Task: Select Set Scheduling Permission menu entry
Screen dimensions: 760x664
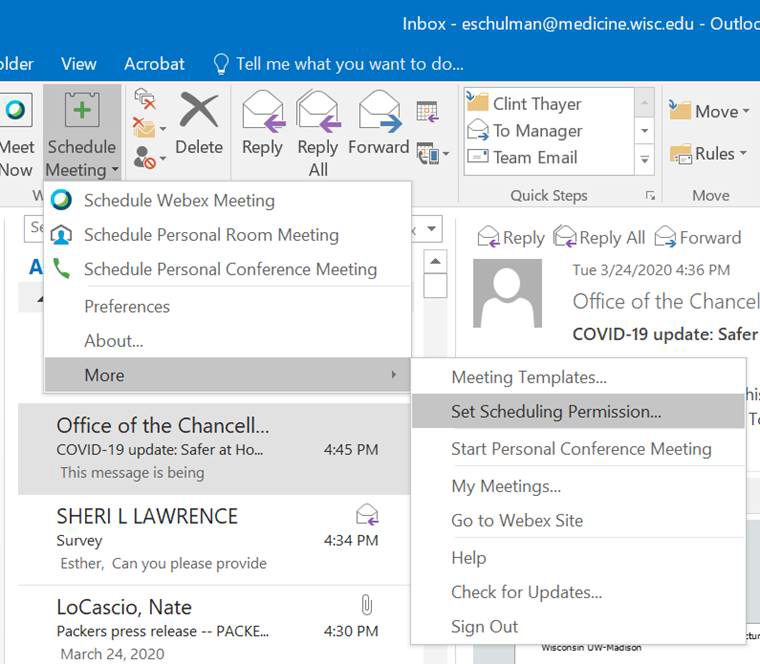Action: 556,411
